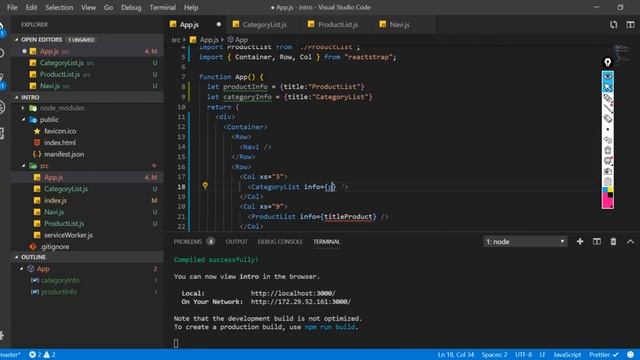This screenshot has width=640, height=360.
Task: Click Prettier in the status bar
Action: point(603,355)
